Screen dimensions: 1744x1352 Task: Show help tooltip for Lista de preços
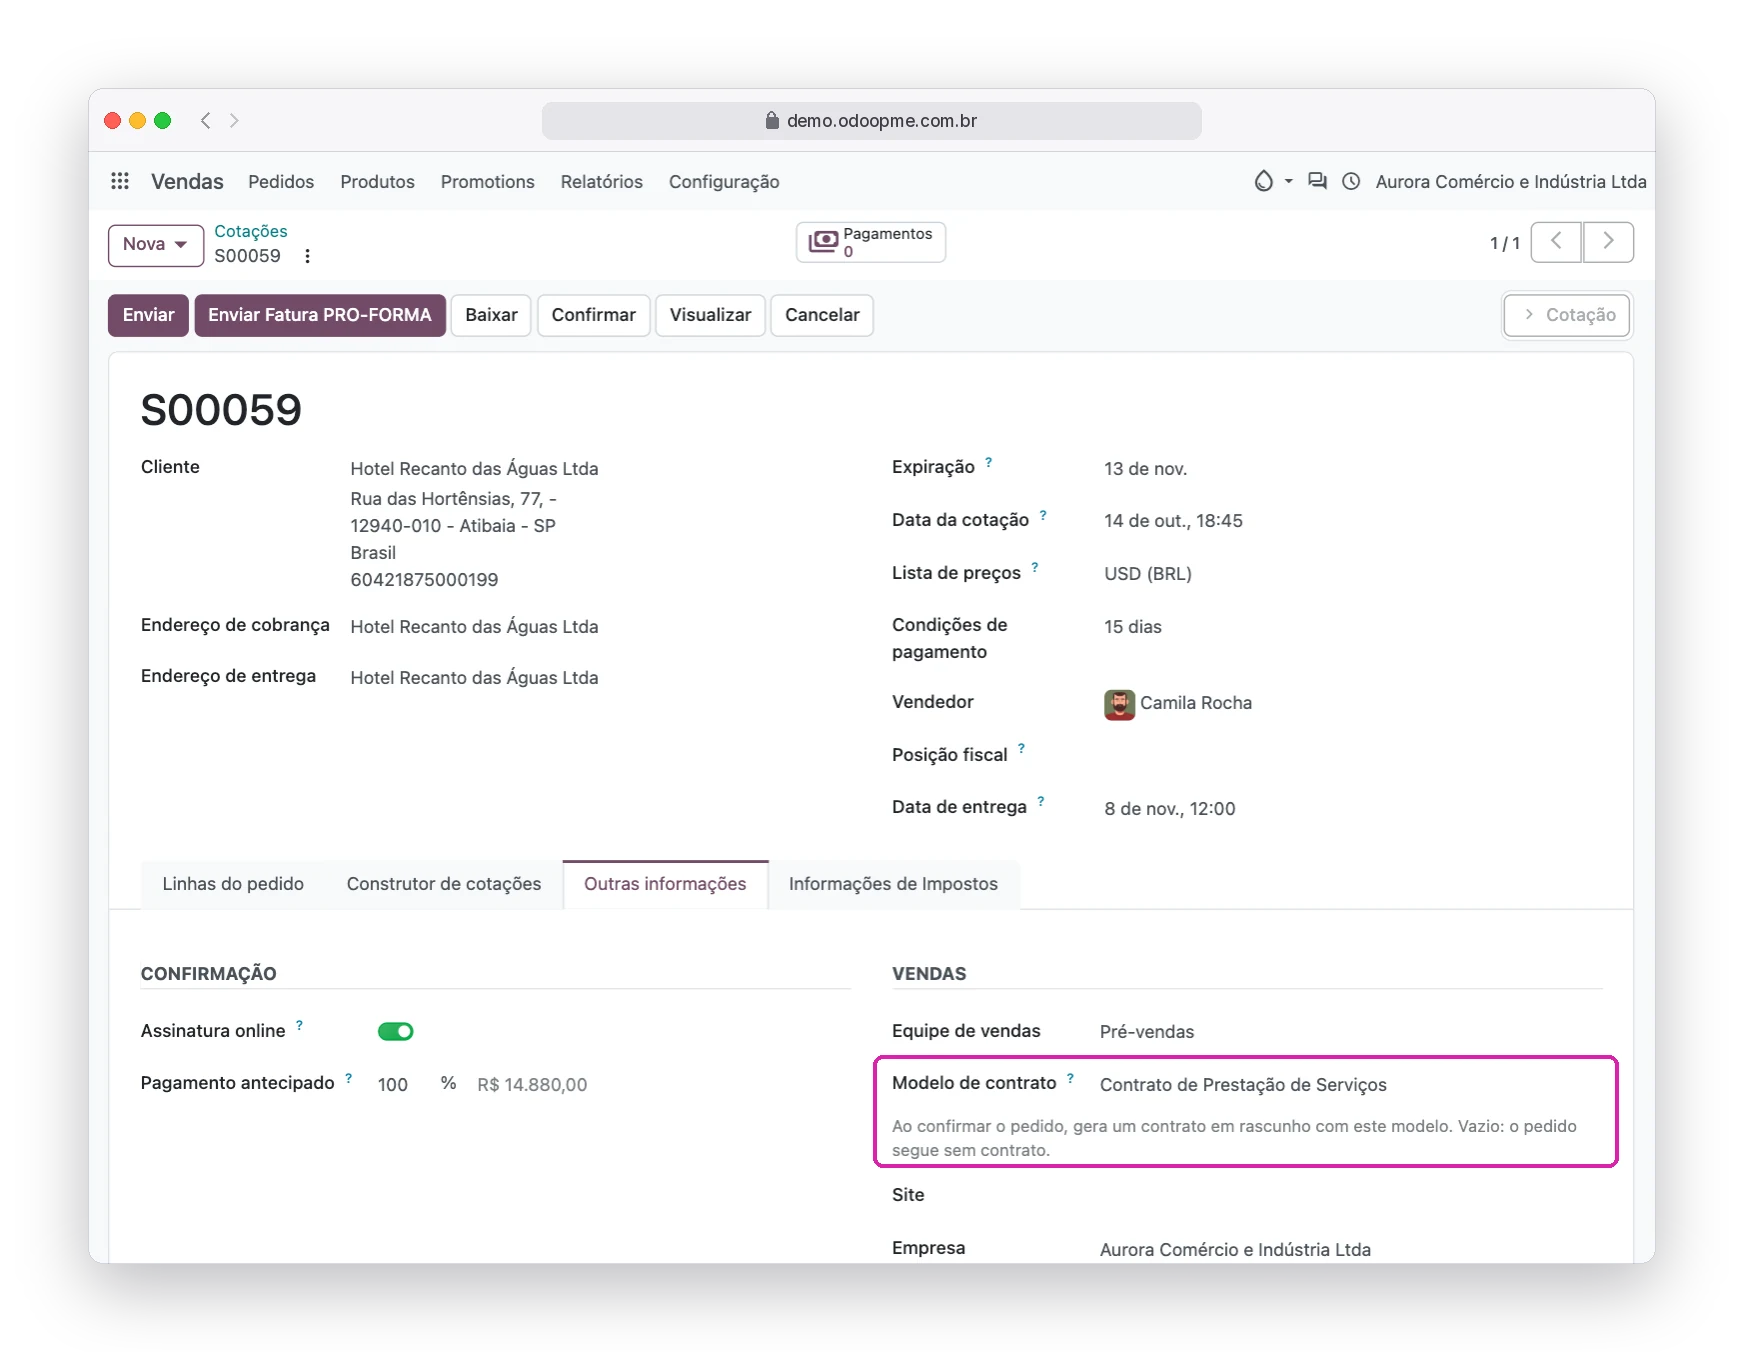[x=1035, y=568]
